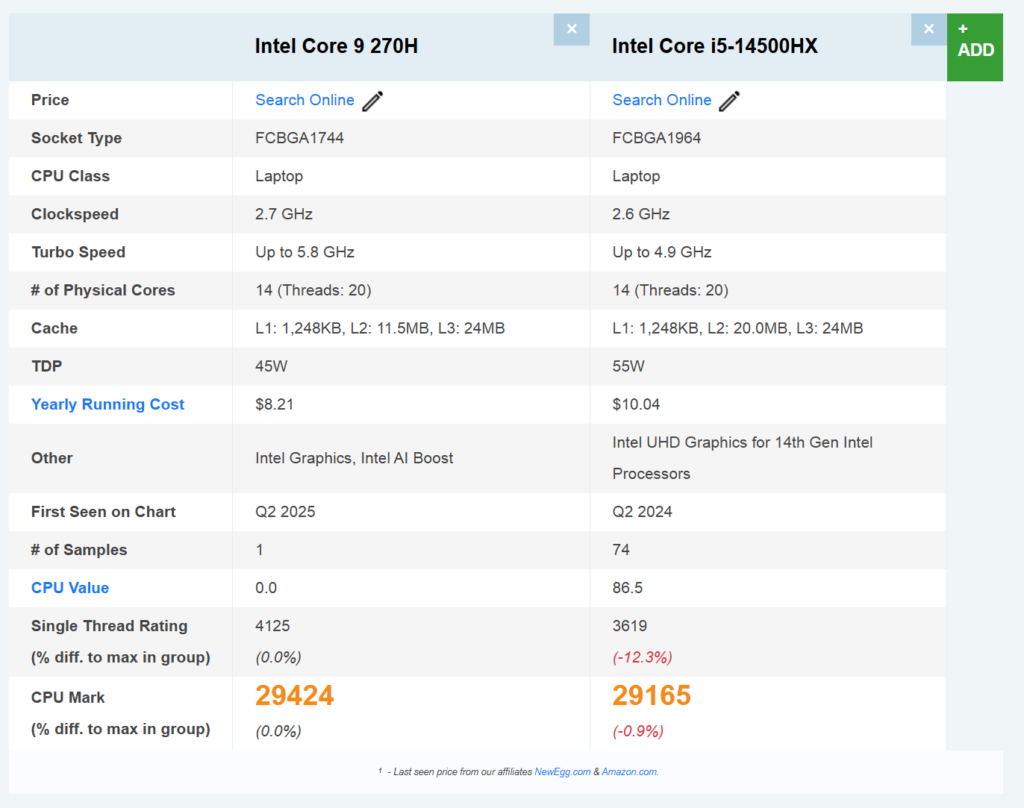
Task: Click the 3619 single thread rating
Action: (x=630, y=626)
